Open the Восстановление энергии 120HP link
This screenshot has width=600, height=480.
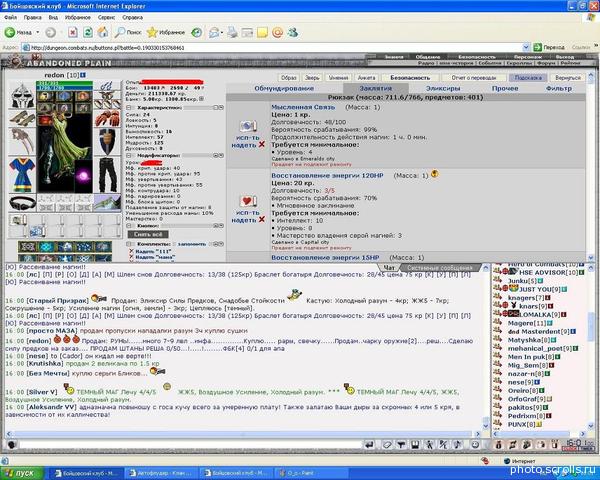pyautogui.click(x=327, y=176)
